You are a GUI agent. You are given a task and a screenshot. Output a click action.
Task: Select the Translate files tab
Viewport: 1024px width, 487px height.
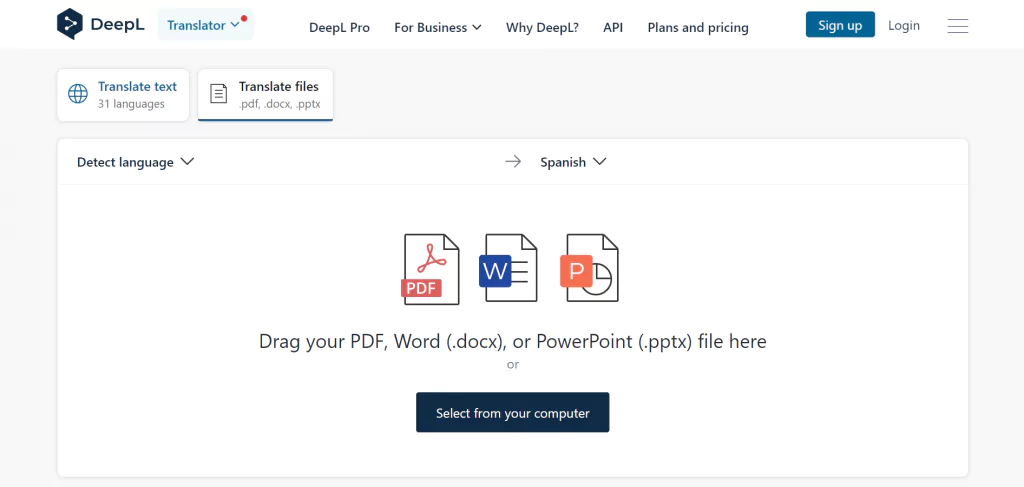pyautogui.click(x=265, y=95)
